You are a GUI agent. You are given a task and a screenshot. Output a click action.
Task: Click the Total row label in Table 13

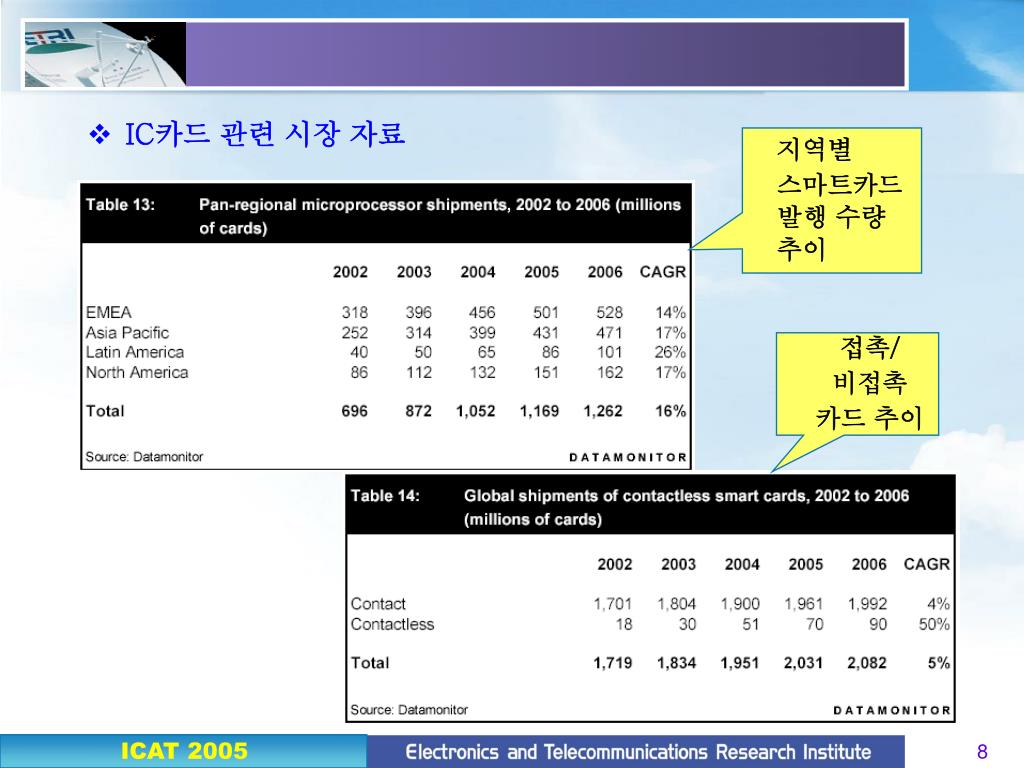coord(105,411)
